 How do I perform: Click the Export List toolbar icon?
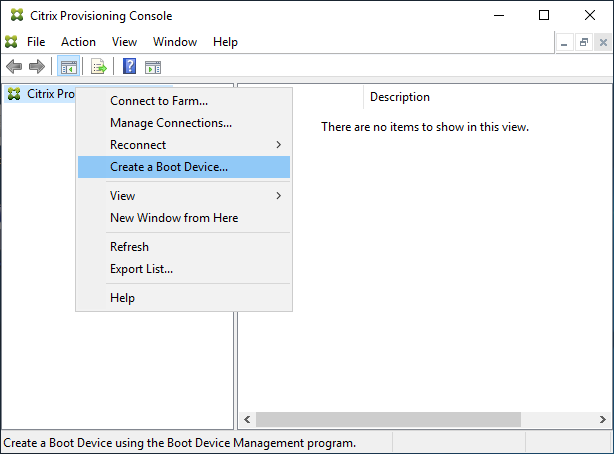coord(98,67)
